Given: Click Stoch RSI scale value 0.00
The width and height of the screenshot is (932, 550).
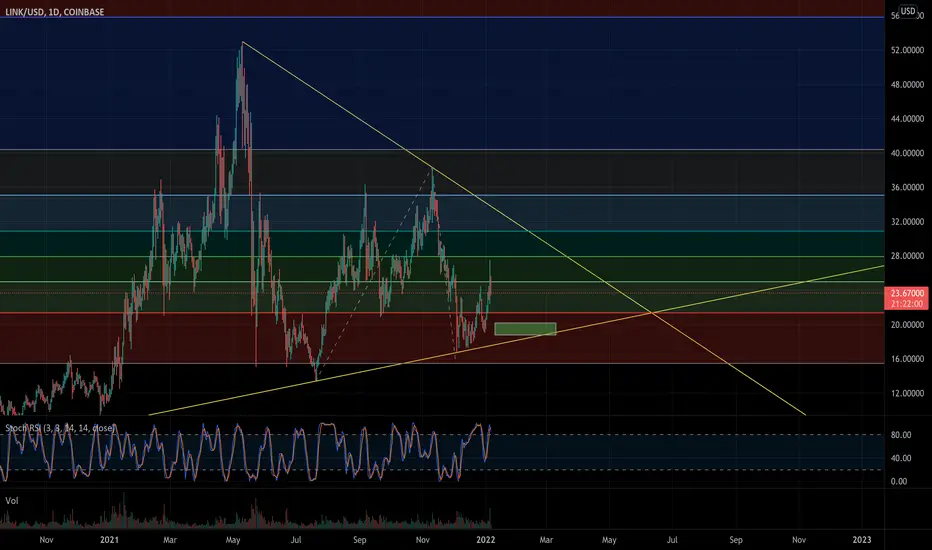Looking at the screenshot, I should 899,482.
